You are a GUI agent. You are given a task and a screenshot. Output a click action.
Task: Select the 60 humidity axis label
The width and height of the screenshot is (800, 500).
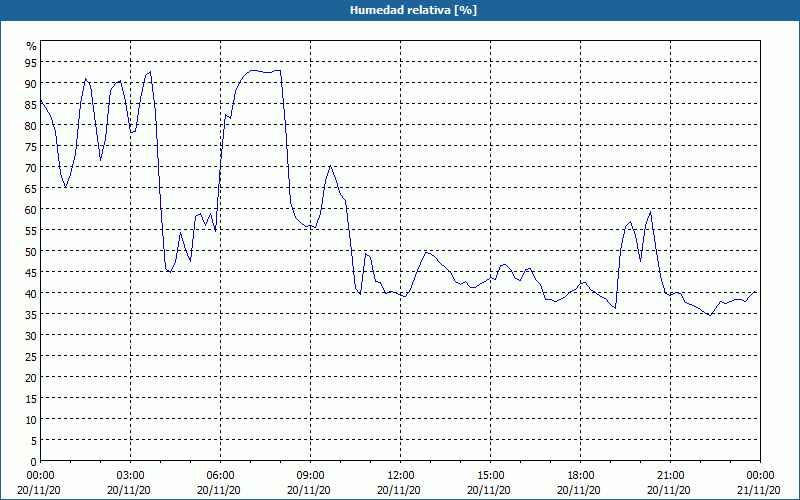(x=31, y=209)
